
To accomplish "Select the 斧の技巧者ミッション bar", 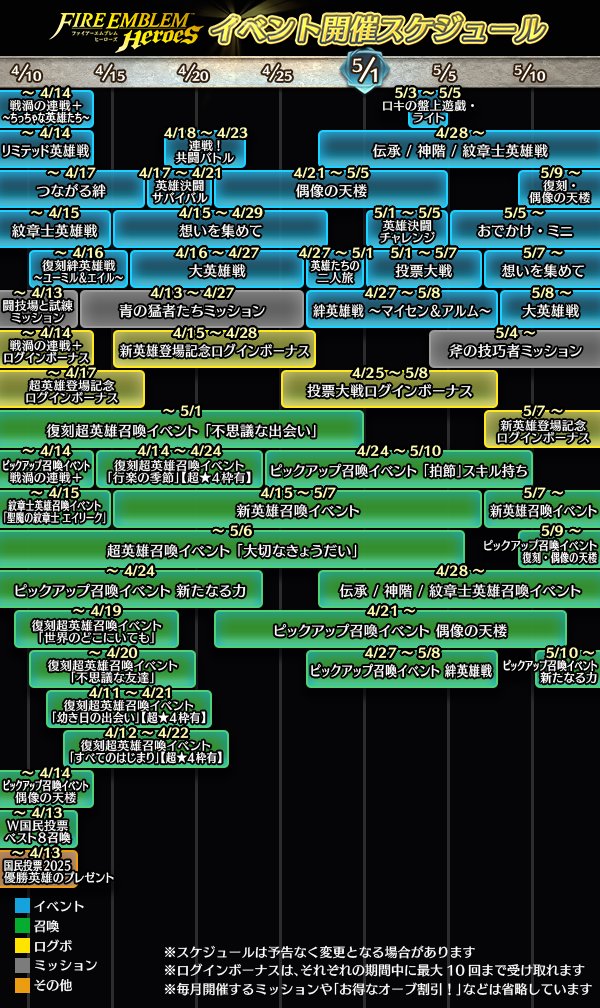I will coord(515,350).
